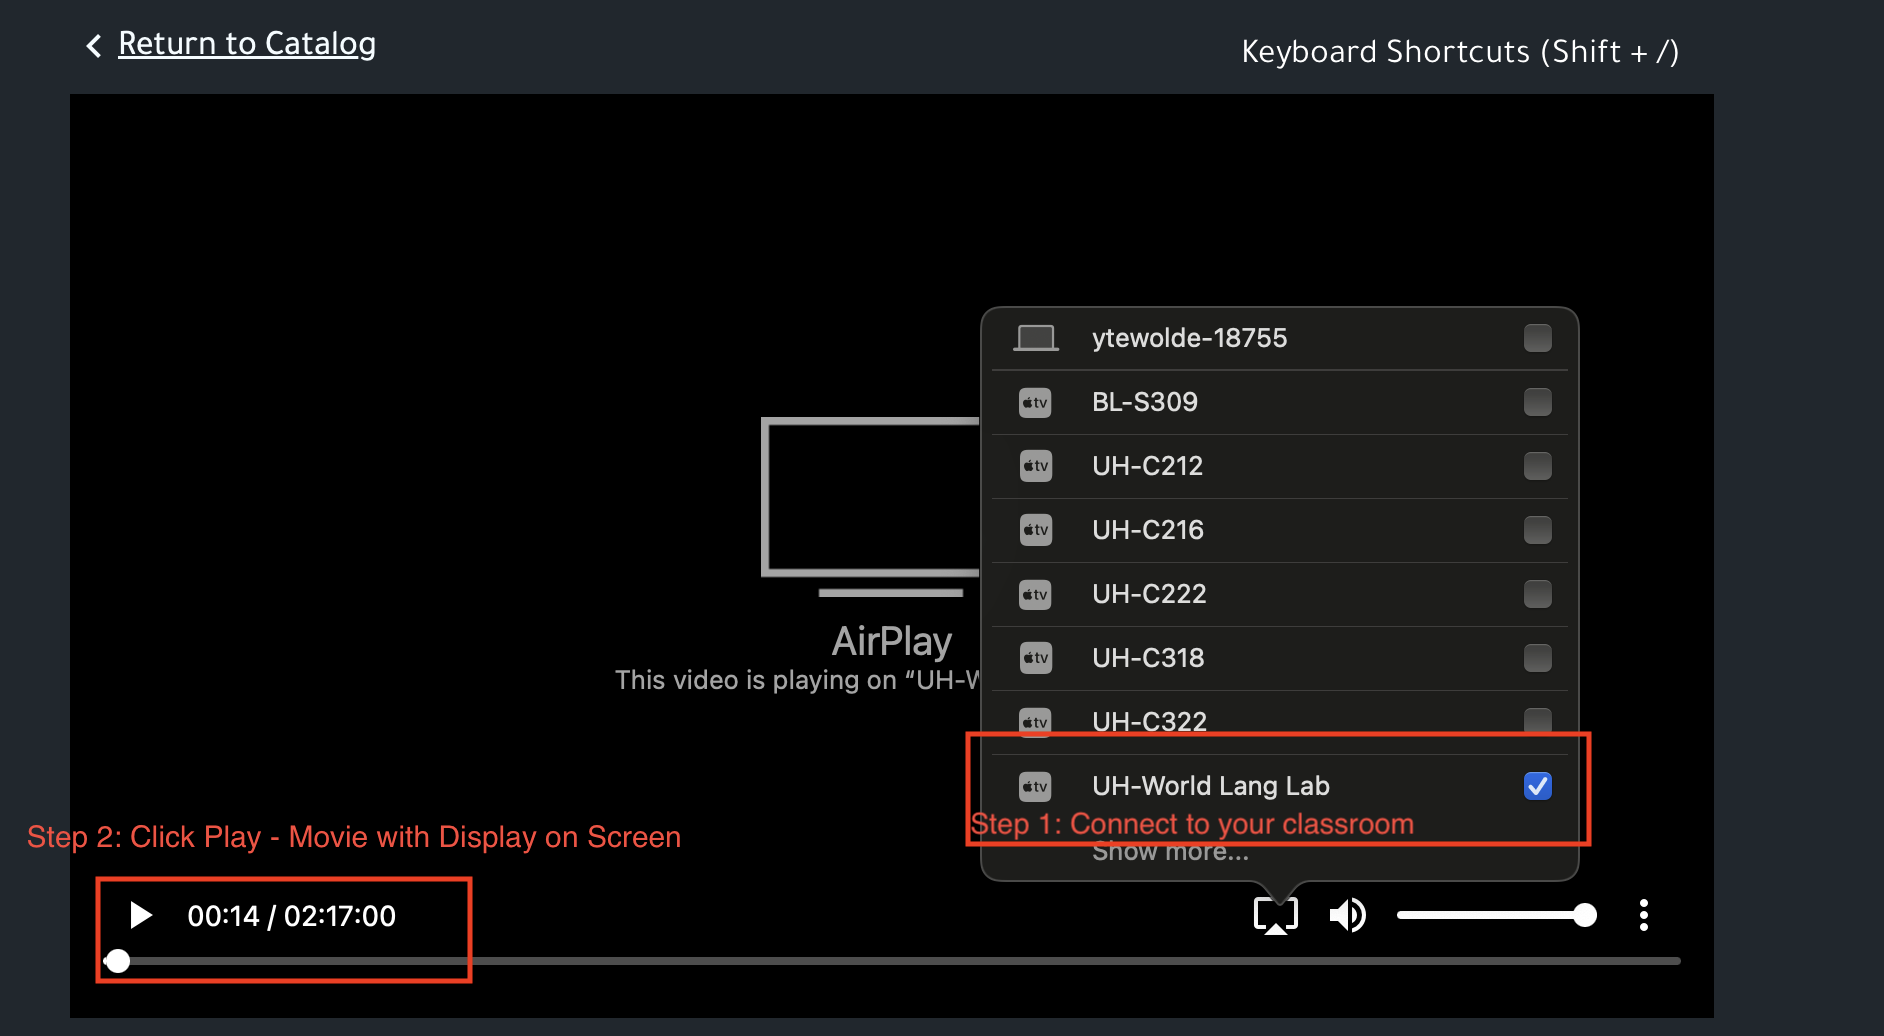Pick UH-C216 from the device list
Image resolution: width=1884 pixels, height=1036 pixels.
1280,530
